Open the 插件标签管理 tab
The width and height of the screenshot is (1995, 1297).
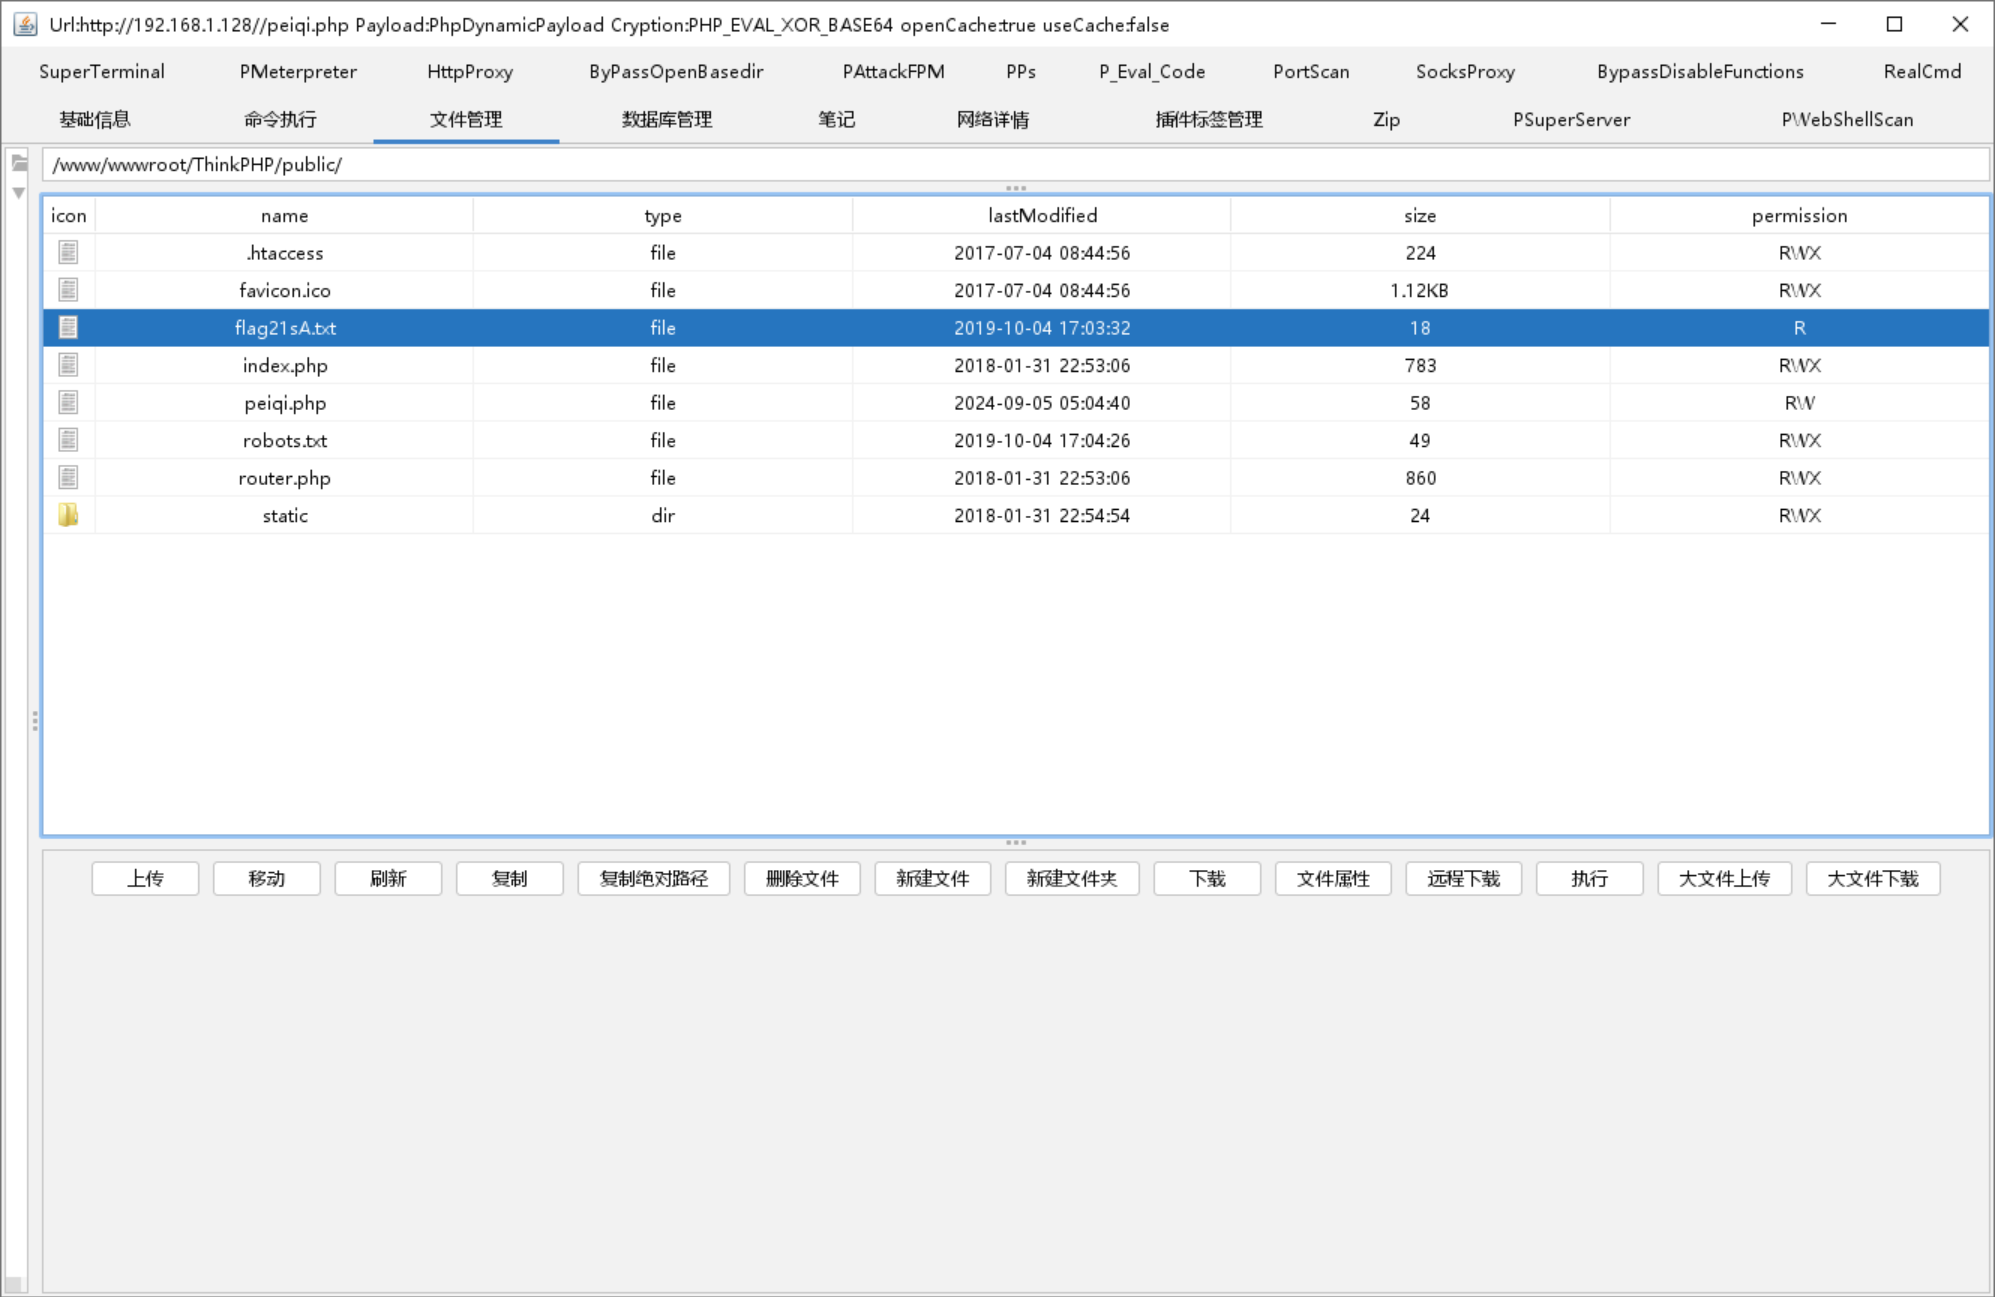(1209, 120)
